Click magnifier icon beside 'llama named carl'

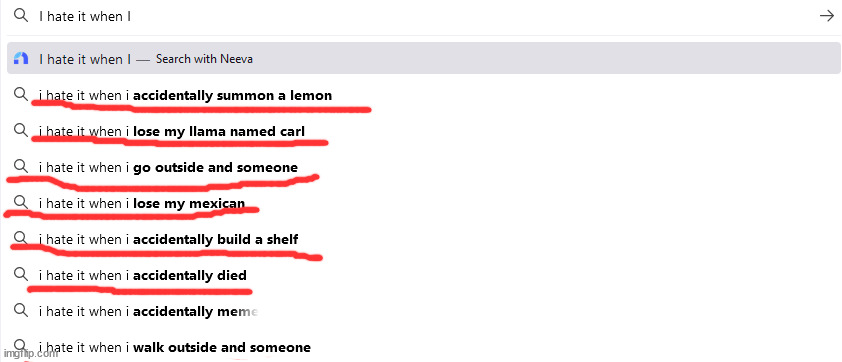click(21, 131)
